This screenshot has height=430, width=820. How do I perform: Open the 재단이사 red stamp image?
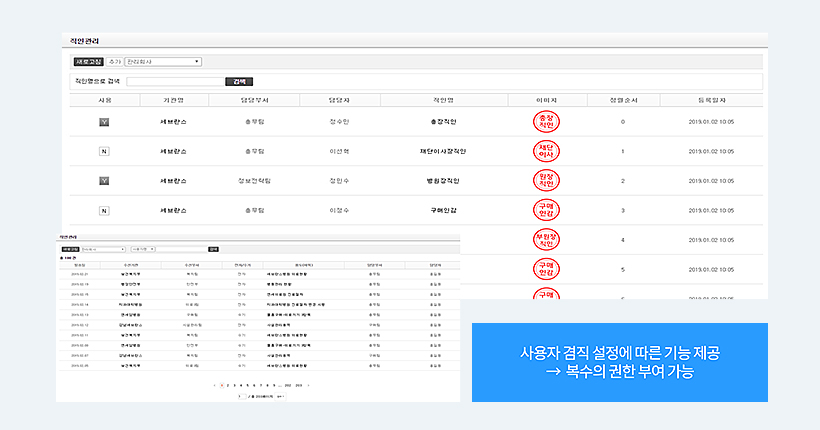coord(546,151)
